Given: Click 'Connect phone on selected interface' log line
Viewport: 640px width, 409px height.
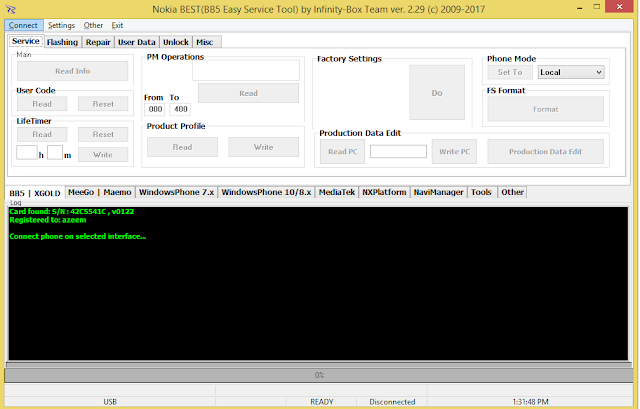Looking at the screenshot, I should [x=78, y=236].
